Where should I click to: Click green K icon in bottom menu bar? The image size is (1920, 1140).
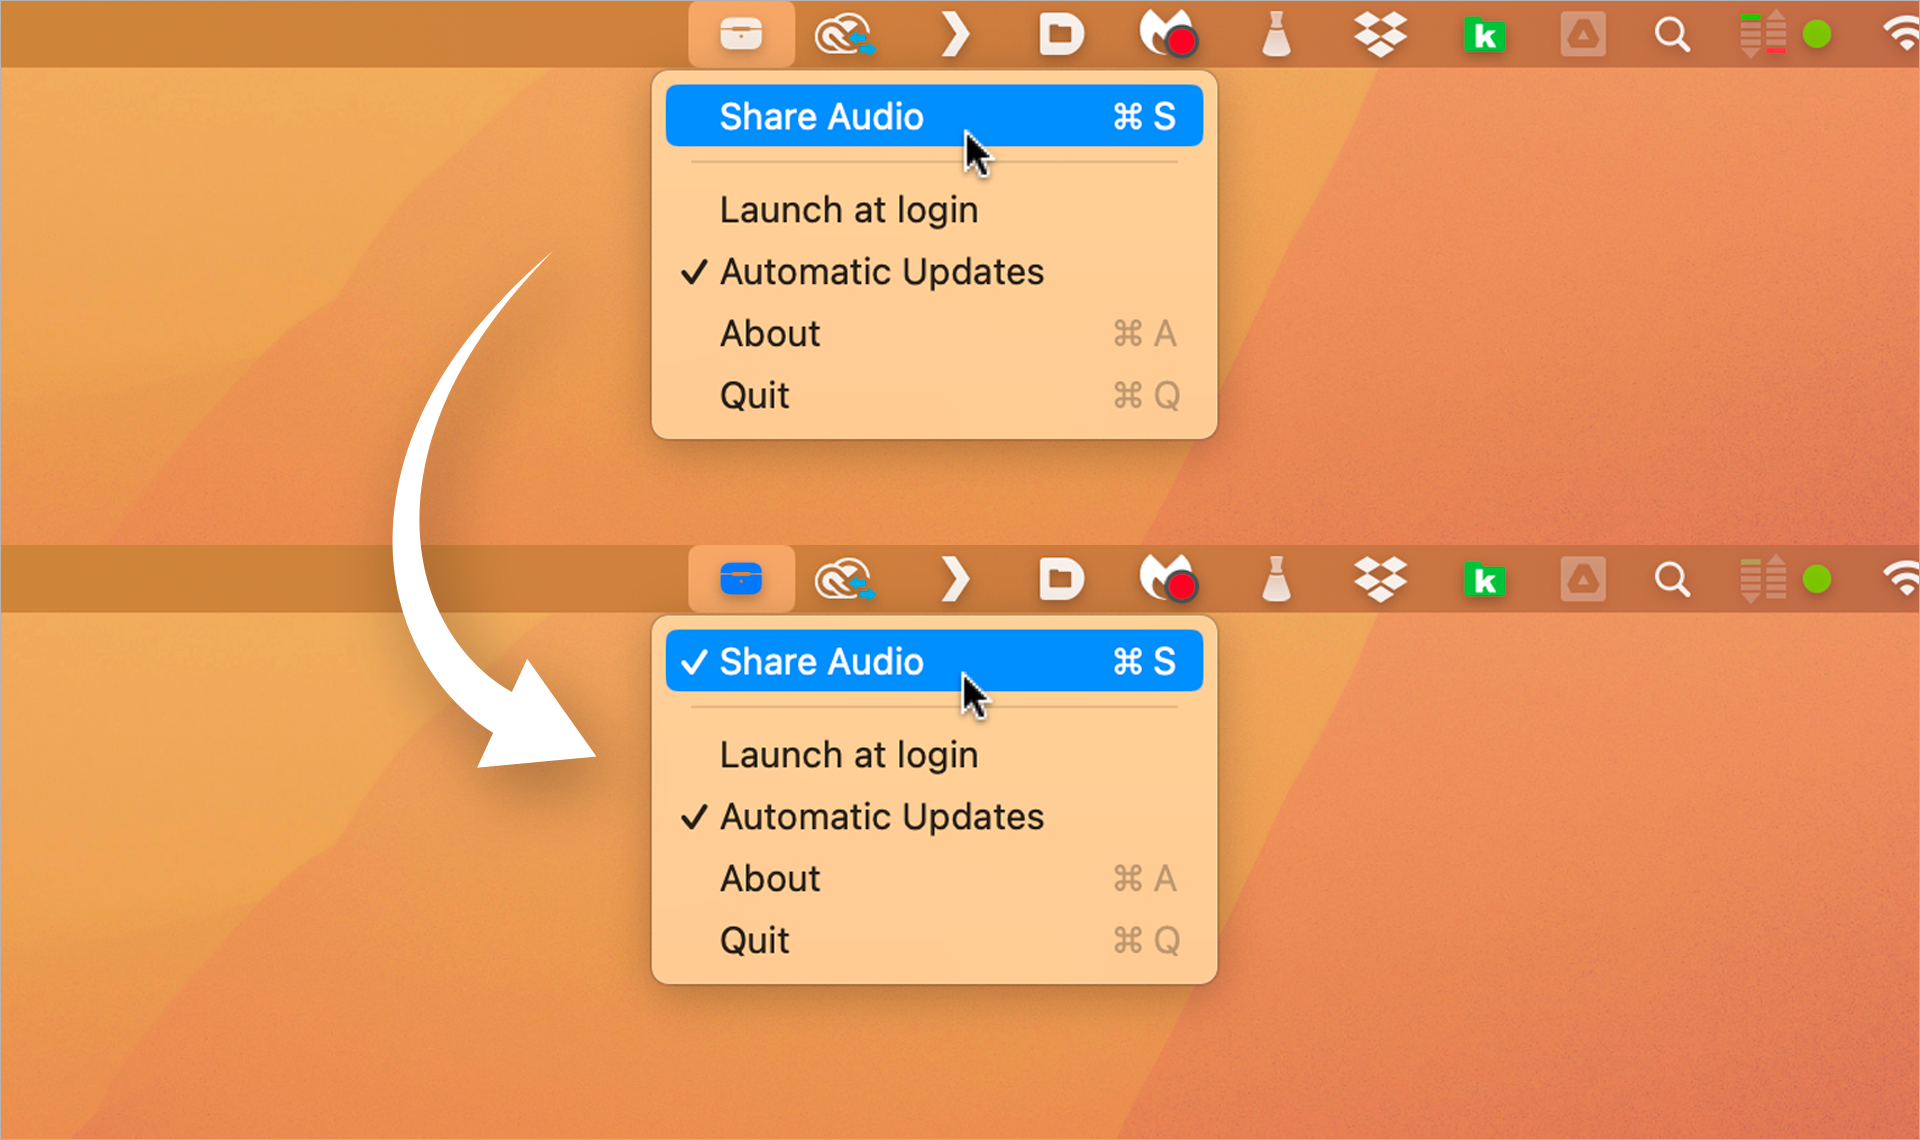pyautogui.click(x=1484, y=580)
